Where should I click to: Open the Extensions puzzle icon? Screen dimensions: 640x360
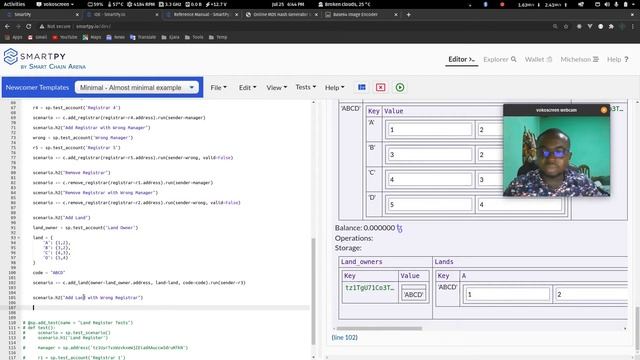coord(611,26)
